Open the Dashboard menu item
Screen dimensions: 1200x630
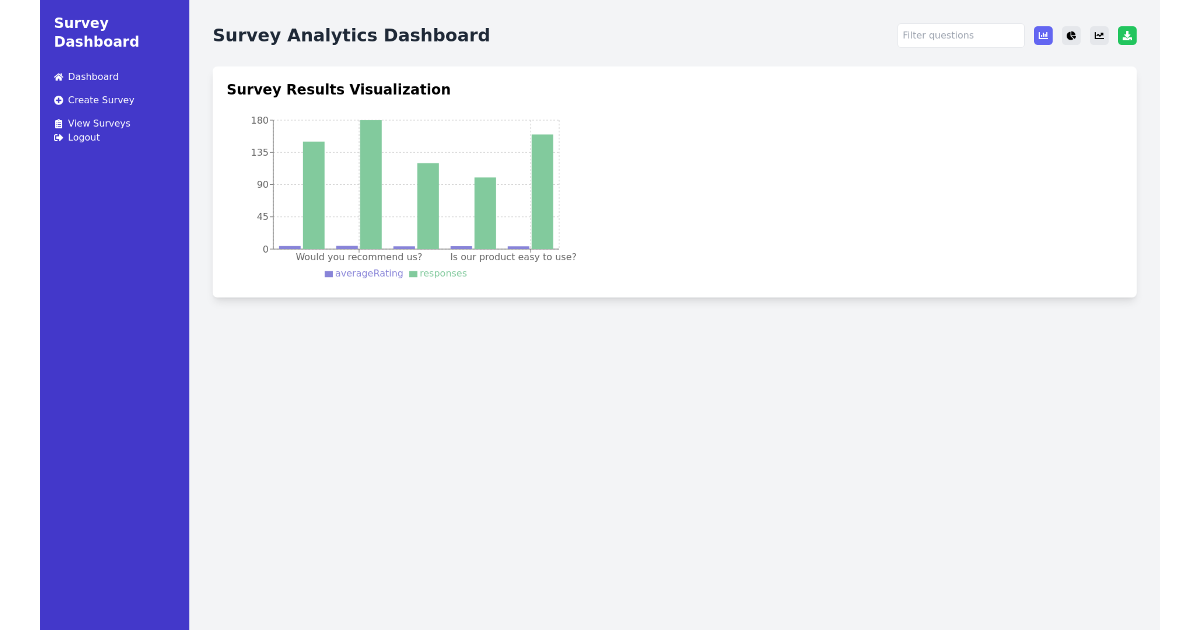[93, 76]
